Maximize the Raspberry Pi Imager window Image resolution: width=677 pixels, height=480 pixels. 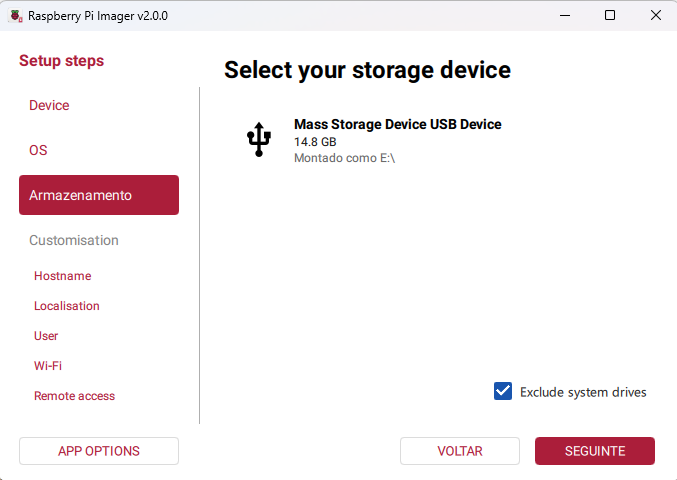[610, 16]
